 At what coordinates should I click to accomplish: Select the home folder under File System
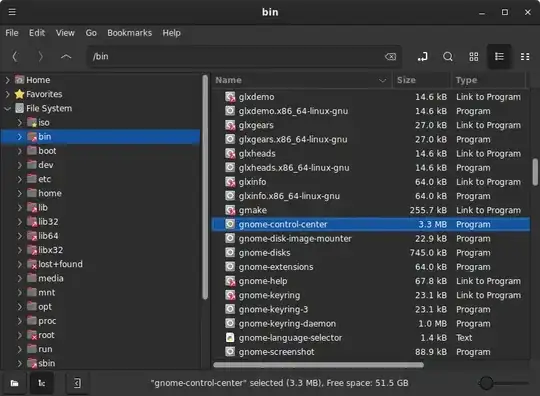(x=50, y=193)
